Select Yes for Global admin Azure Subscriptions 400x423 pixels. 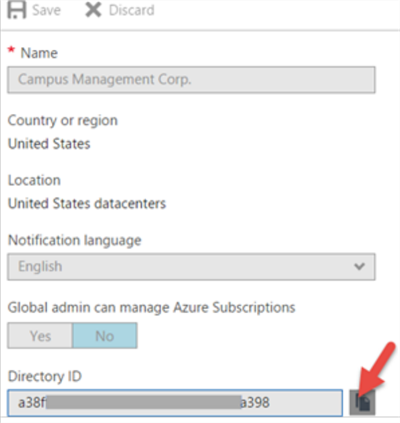click(40, 336)
